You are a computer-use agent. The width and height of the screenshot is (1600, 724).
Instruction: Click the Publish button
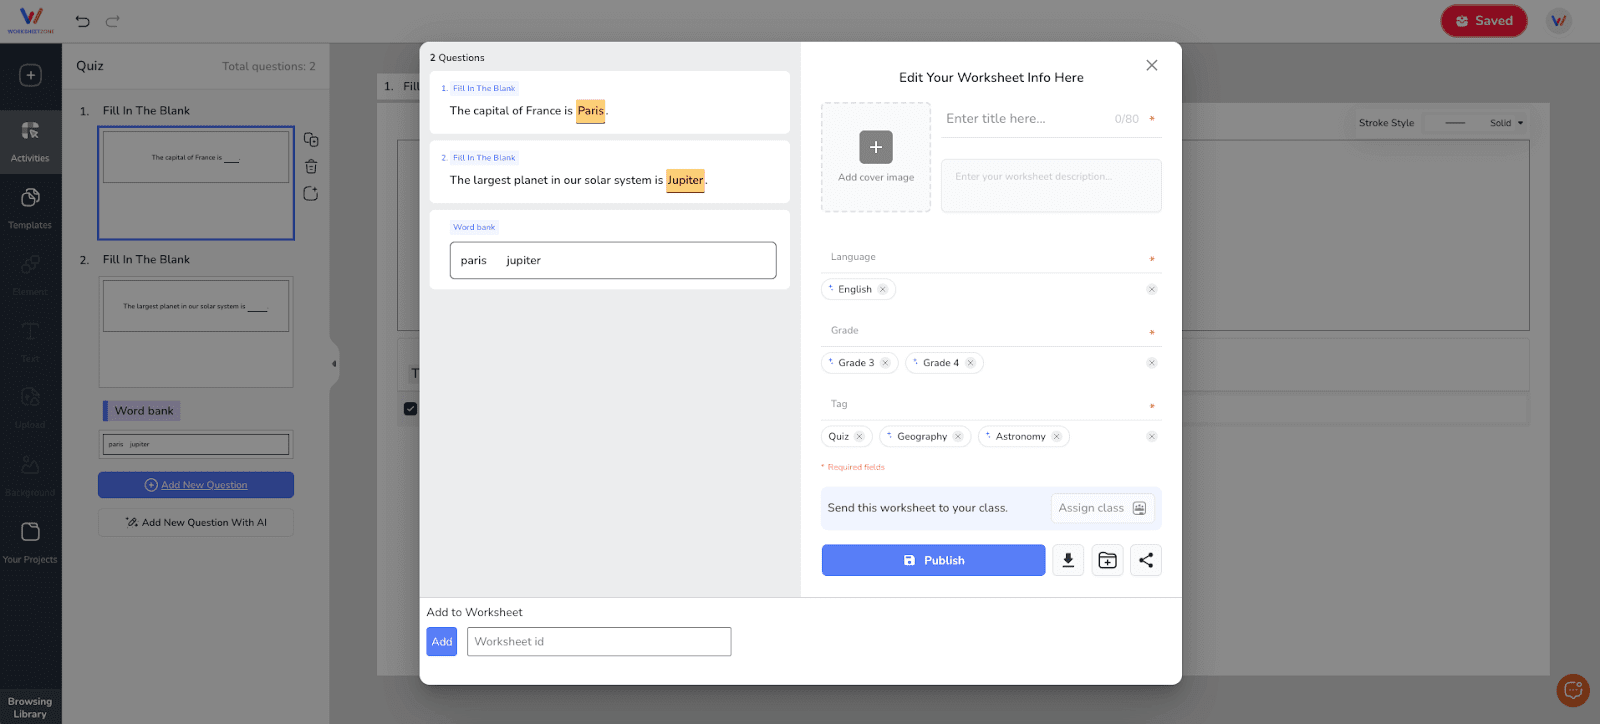(x=933, y=560)
